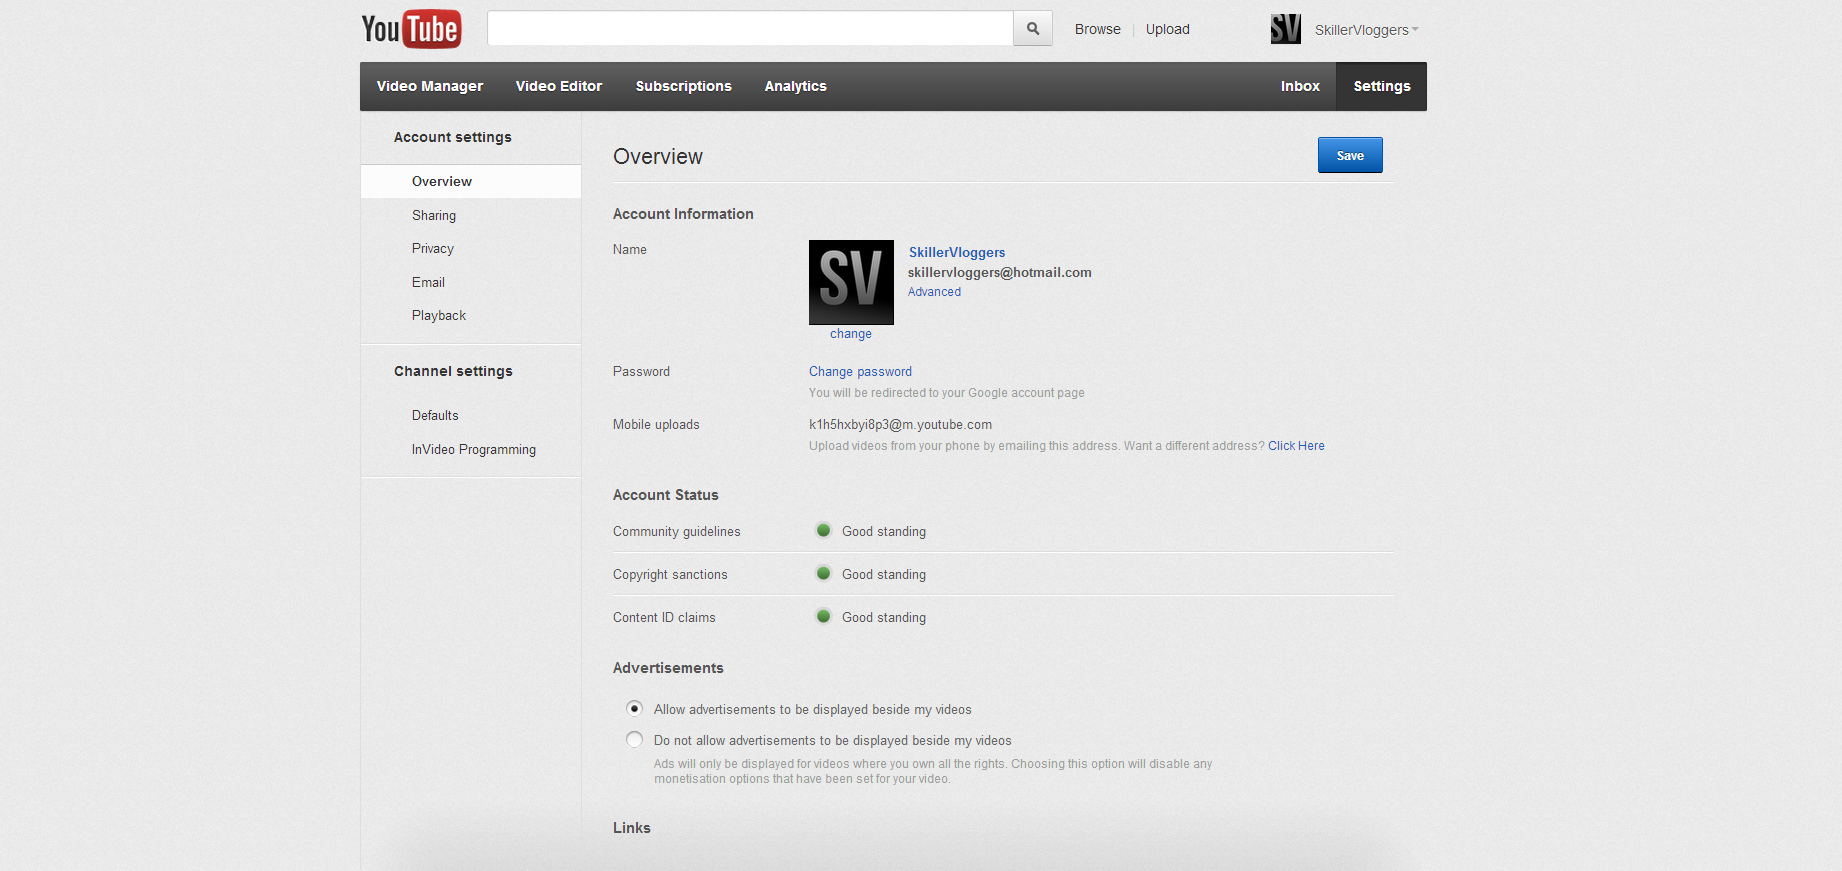Click the Change password link
Image resolution: width=1842 pixels, height=871 pixels.
tap(860, 371)
